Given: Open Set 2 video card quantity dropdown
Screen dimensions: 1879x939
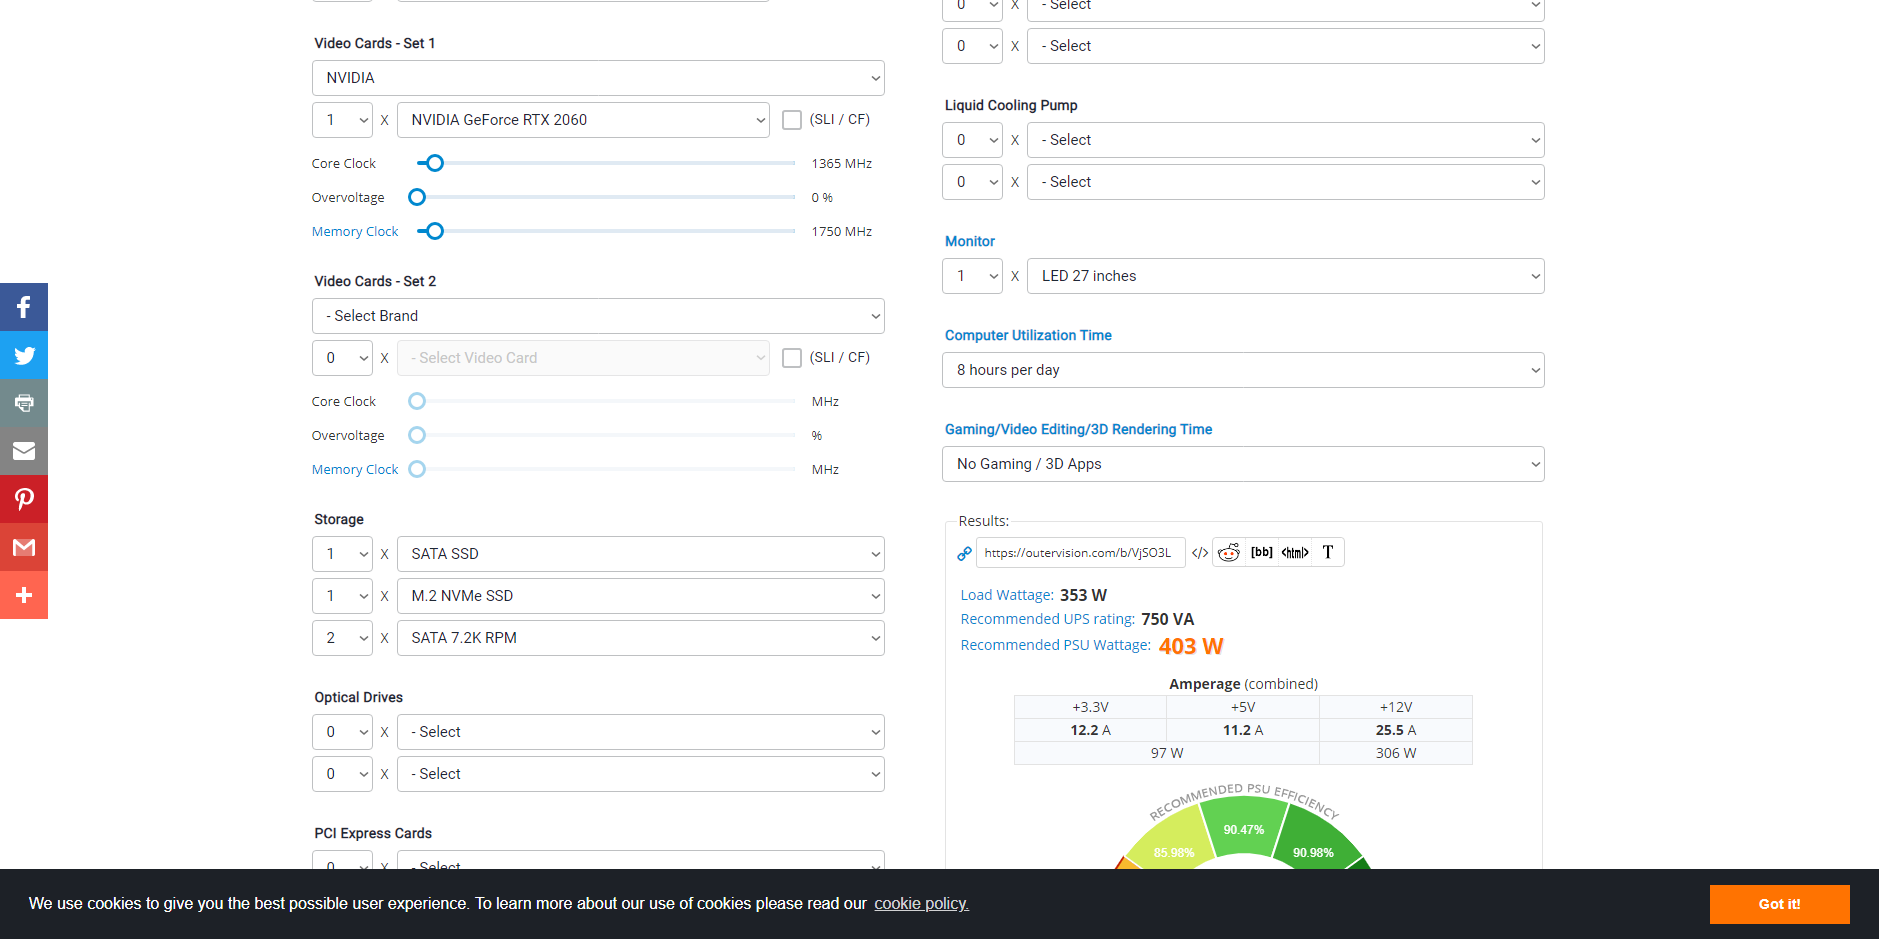Looking at the screenshot, I should coord(342,358).
